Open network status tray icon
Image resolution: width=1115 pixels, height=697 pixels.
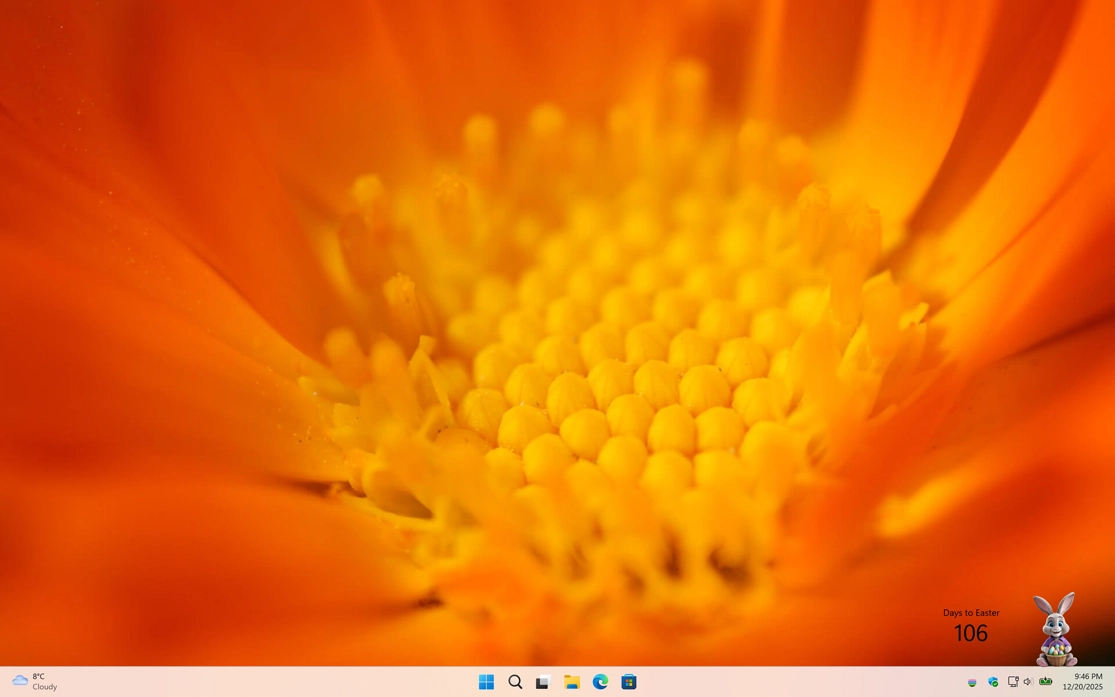(1012, 682)
